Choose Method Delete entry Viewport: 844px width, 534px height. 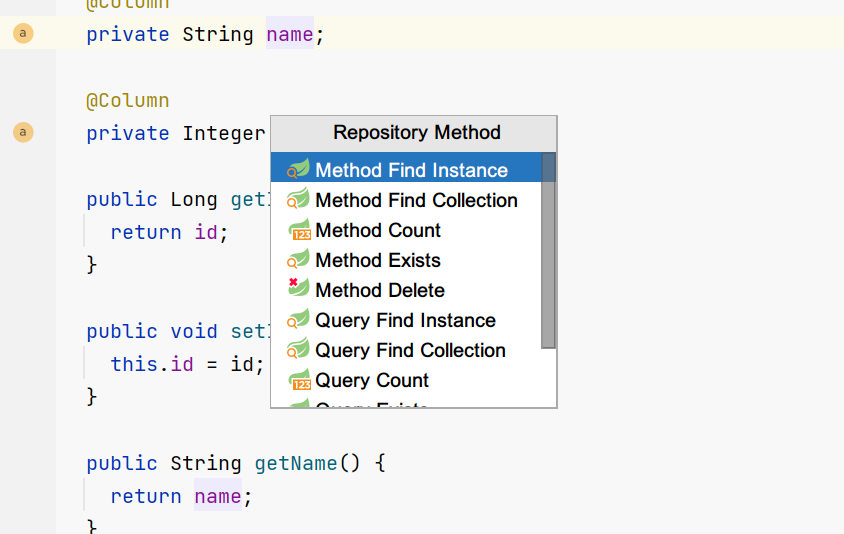(x=406, y=290)
